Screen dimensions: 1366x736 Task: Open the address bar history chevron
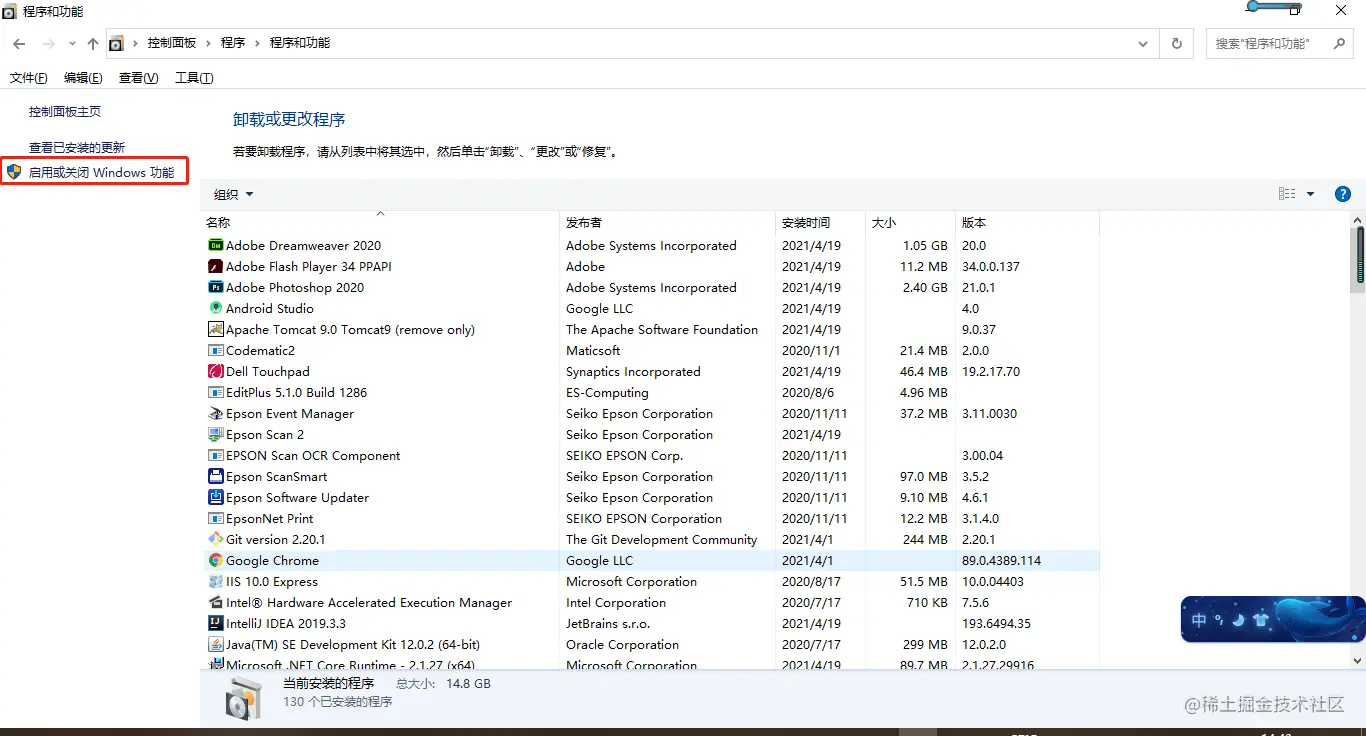click(x=1142, y=43)
